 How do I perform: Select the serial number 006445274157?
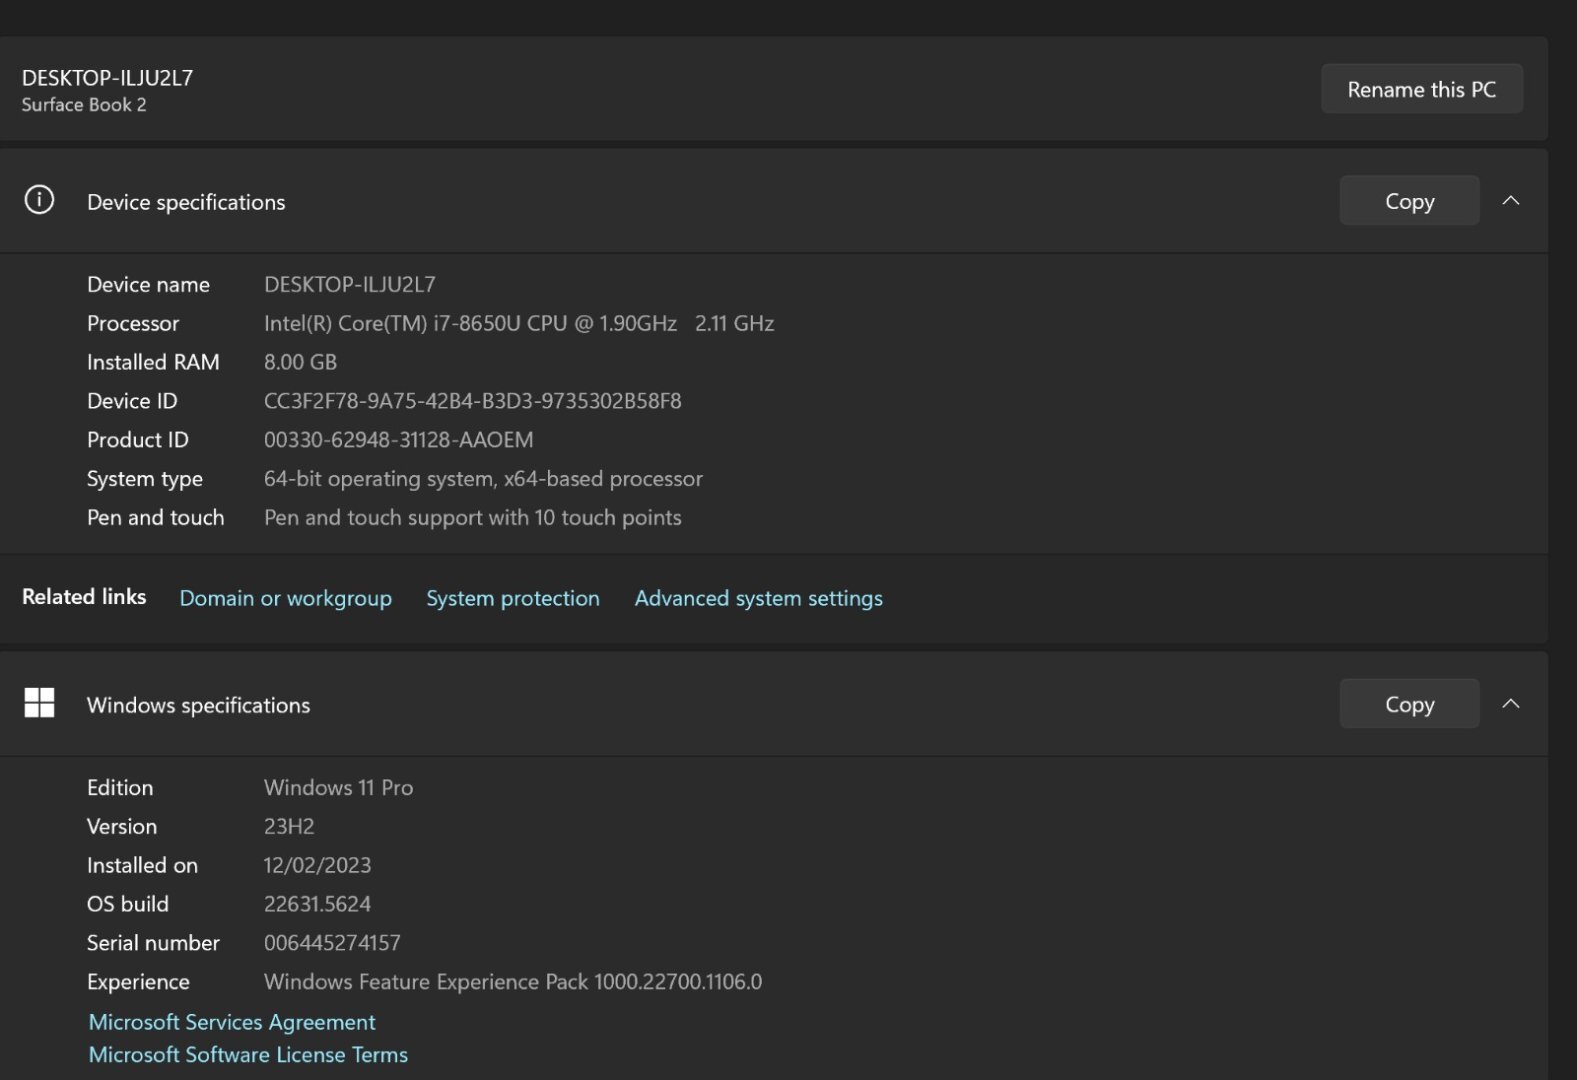[332, 943]
